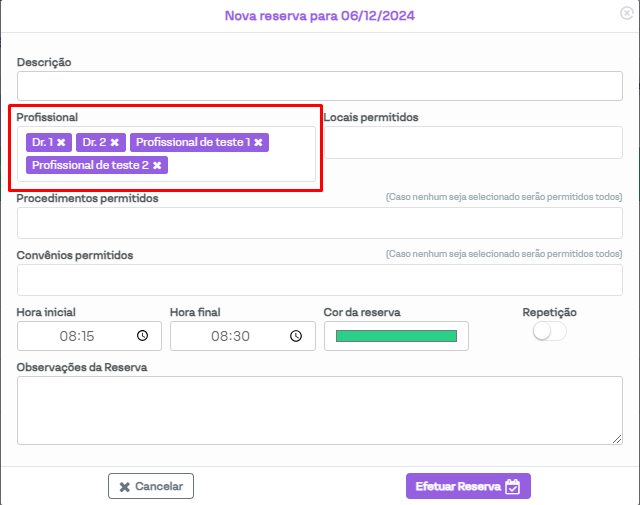This screenshot has height=505, width=640.
Task: Select the 08:15 Hora inicial value
Action: click(x=77, y=336)
